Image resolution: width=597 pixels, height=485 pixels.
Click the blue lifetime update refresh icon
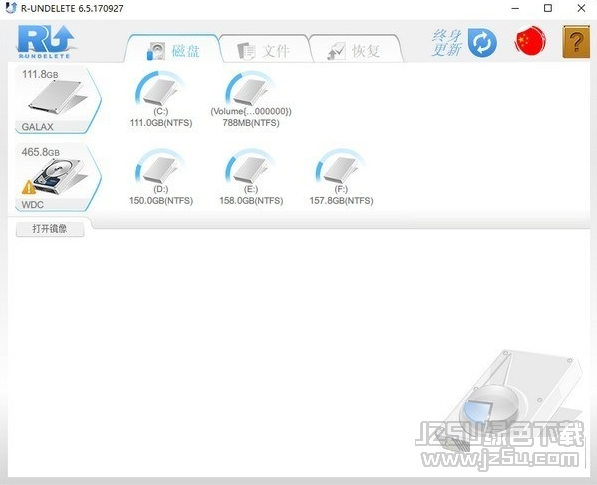(x=482, y=43)
